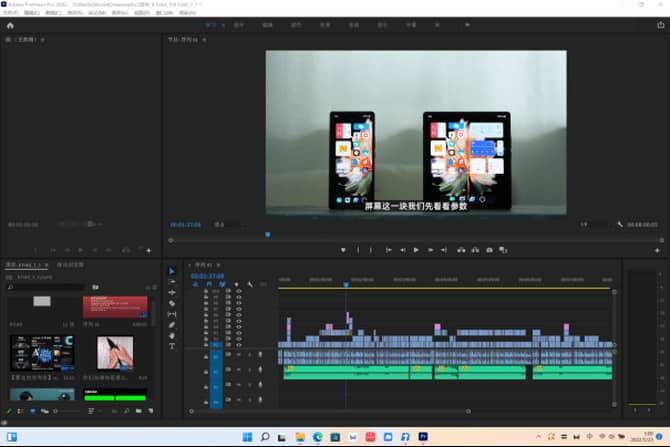Open the Program monitor panel menu
The image size is (670, 447).
tap(204, 40)
